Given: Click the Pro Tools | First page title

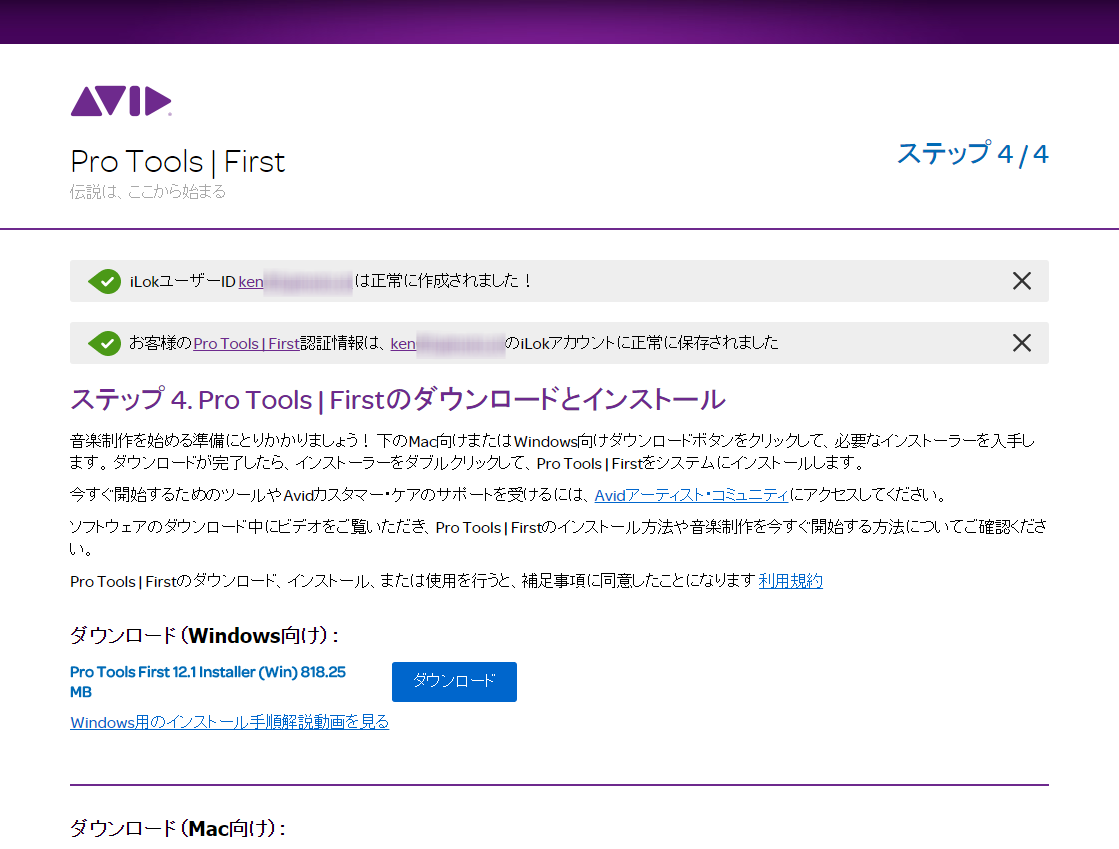Looking at the screenshot, I should tap(178, 162).
